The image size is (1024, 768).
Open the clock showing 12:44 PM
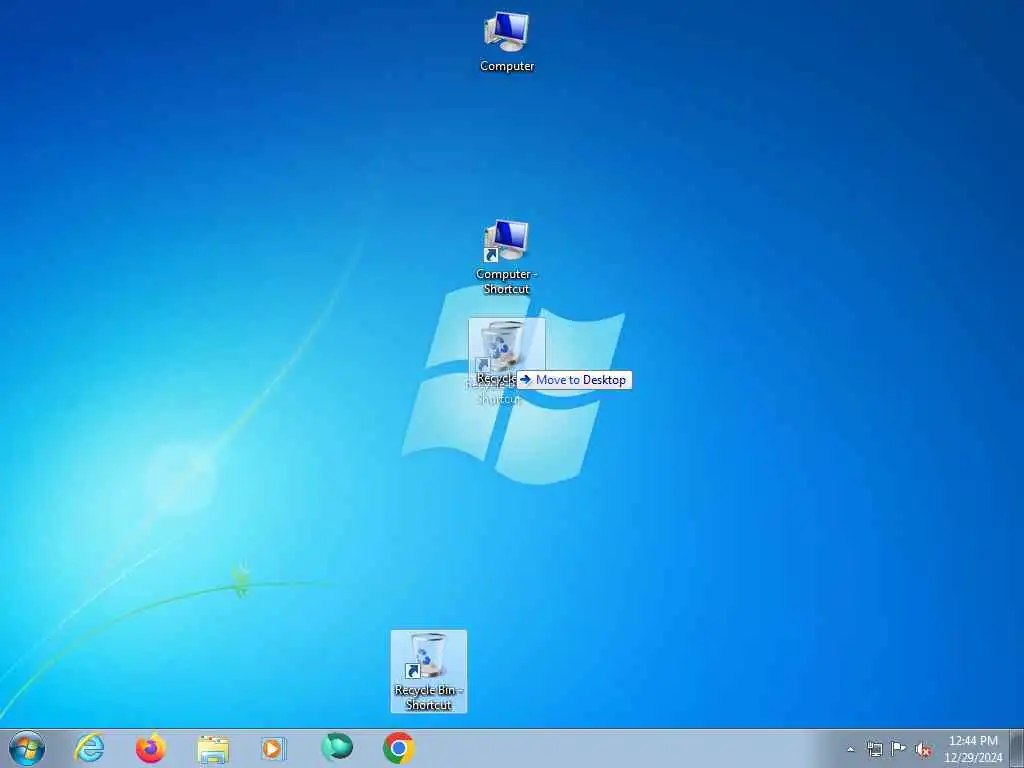click(973, 748)
